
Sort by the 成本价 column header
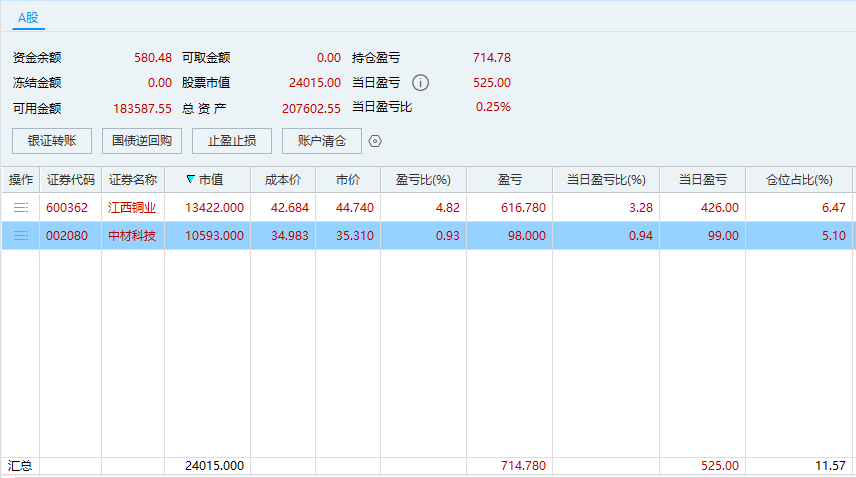pos(282,180)
